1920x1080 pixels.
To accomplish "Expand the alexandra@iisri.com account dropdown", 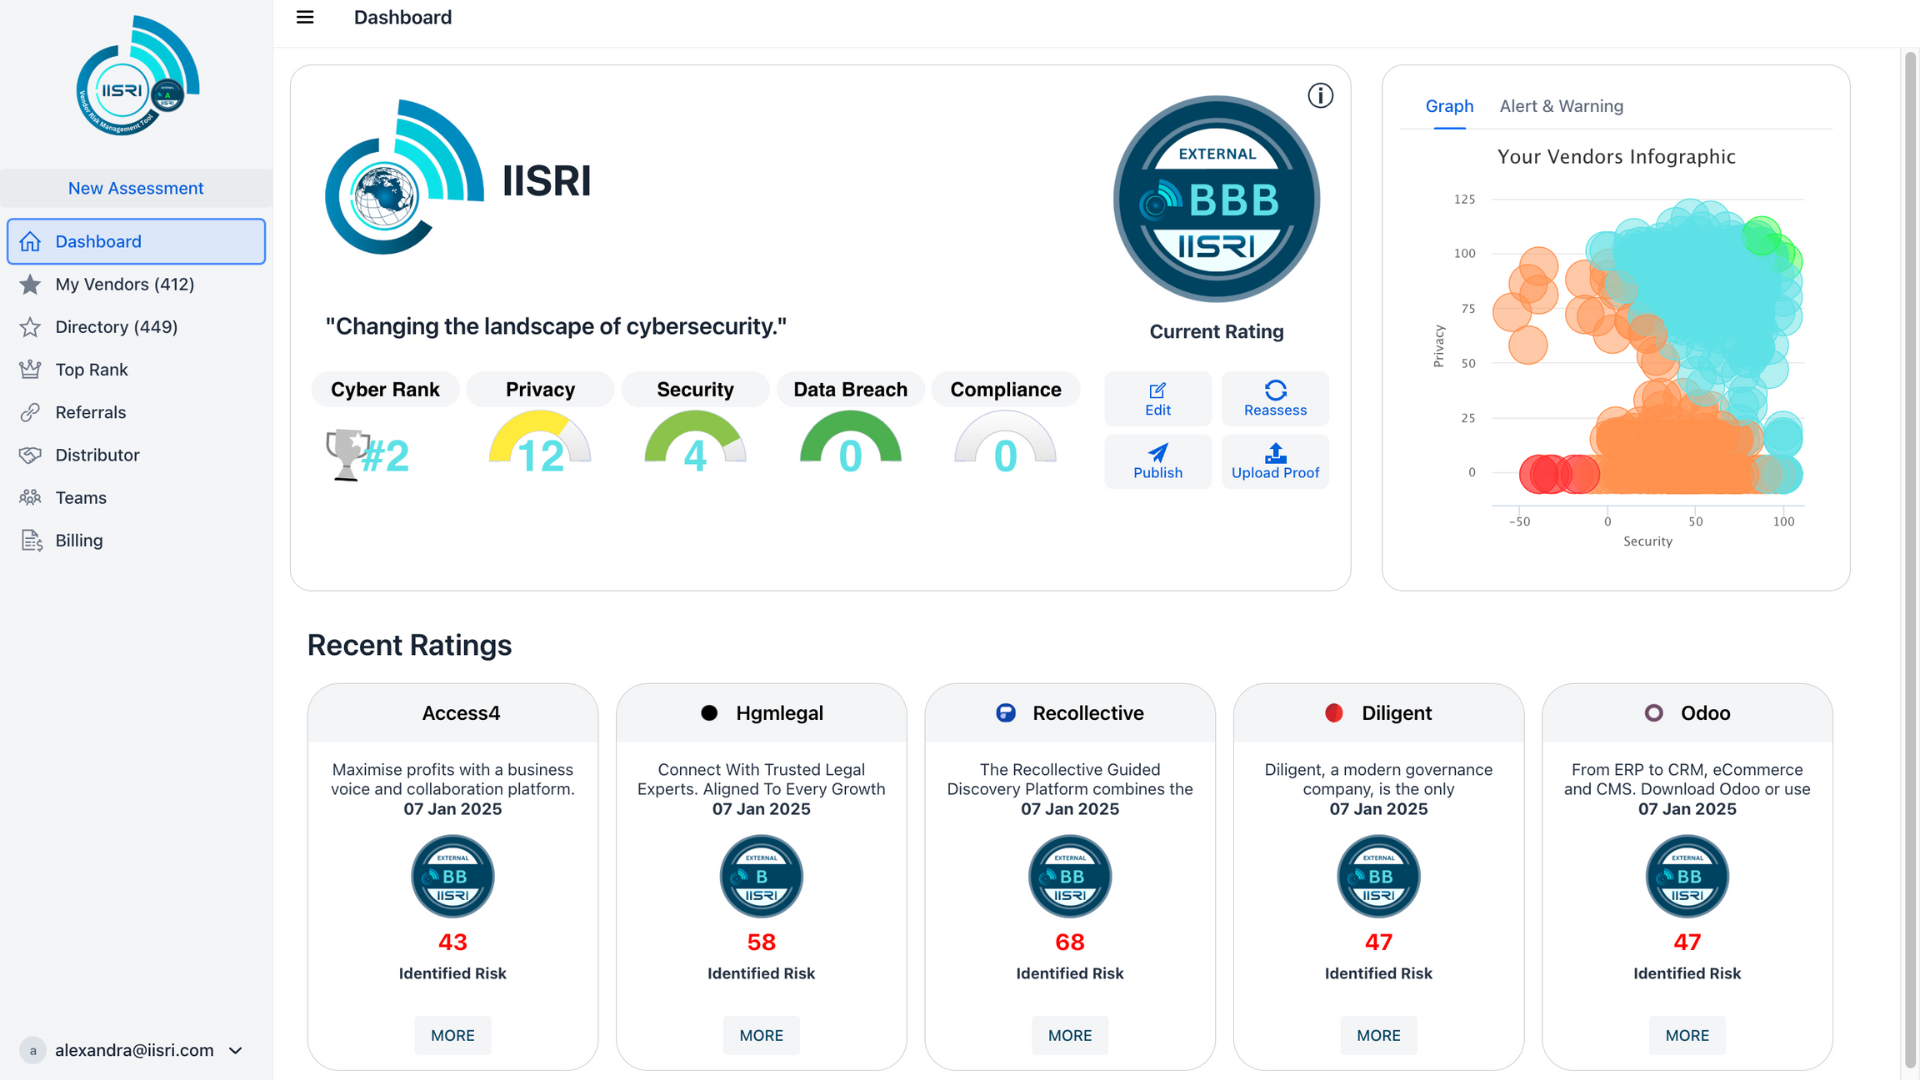I will (x=236, y=1050).
